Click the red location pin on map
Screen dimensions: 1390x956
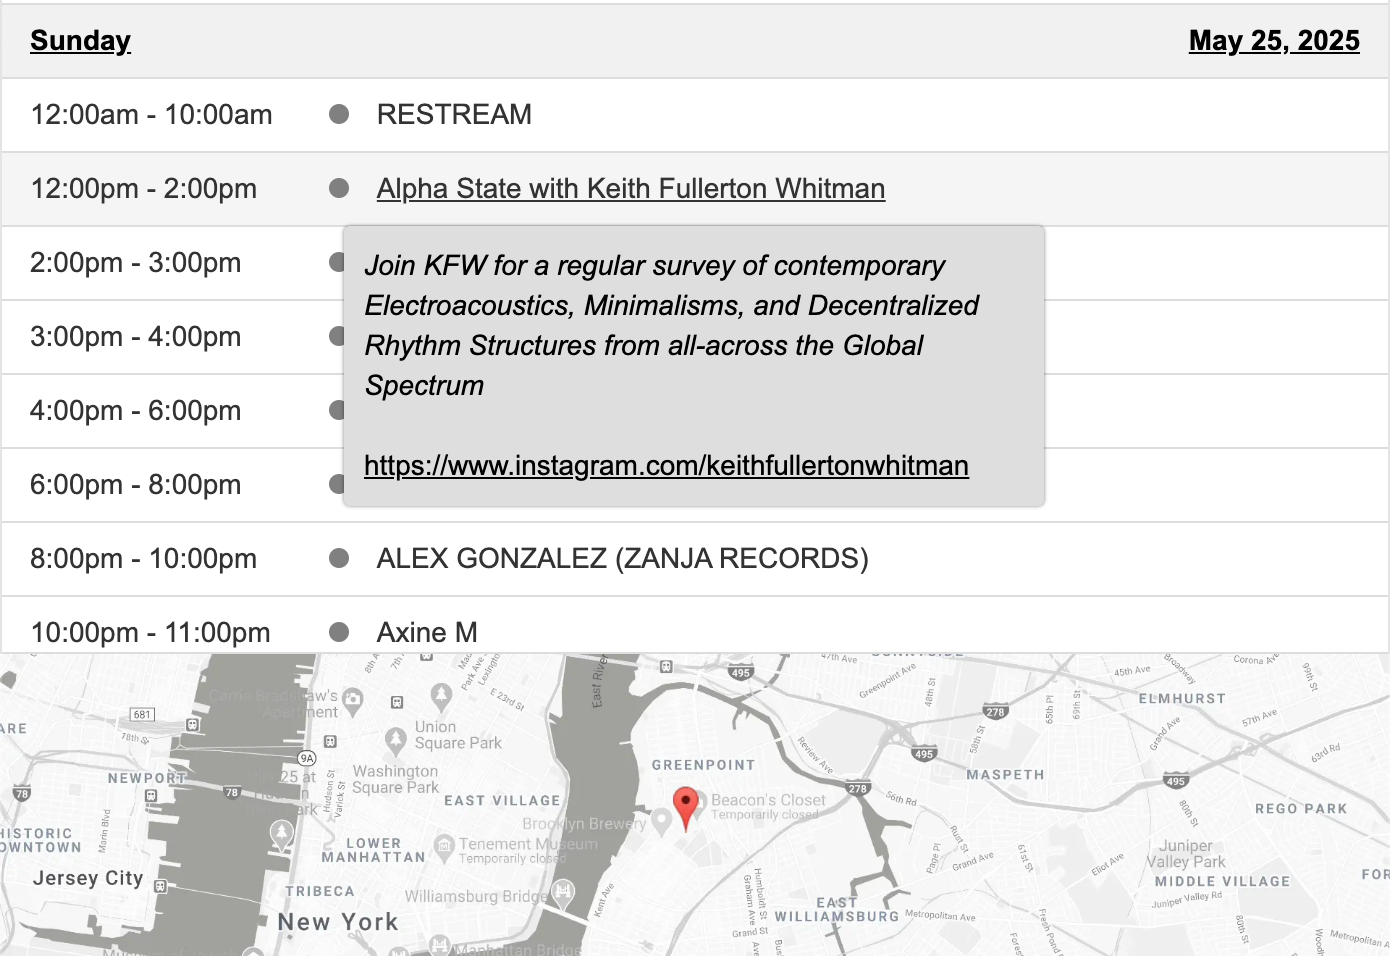click(685, 806)
